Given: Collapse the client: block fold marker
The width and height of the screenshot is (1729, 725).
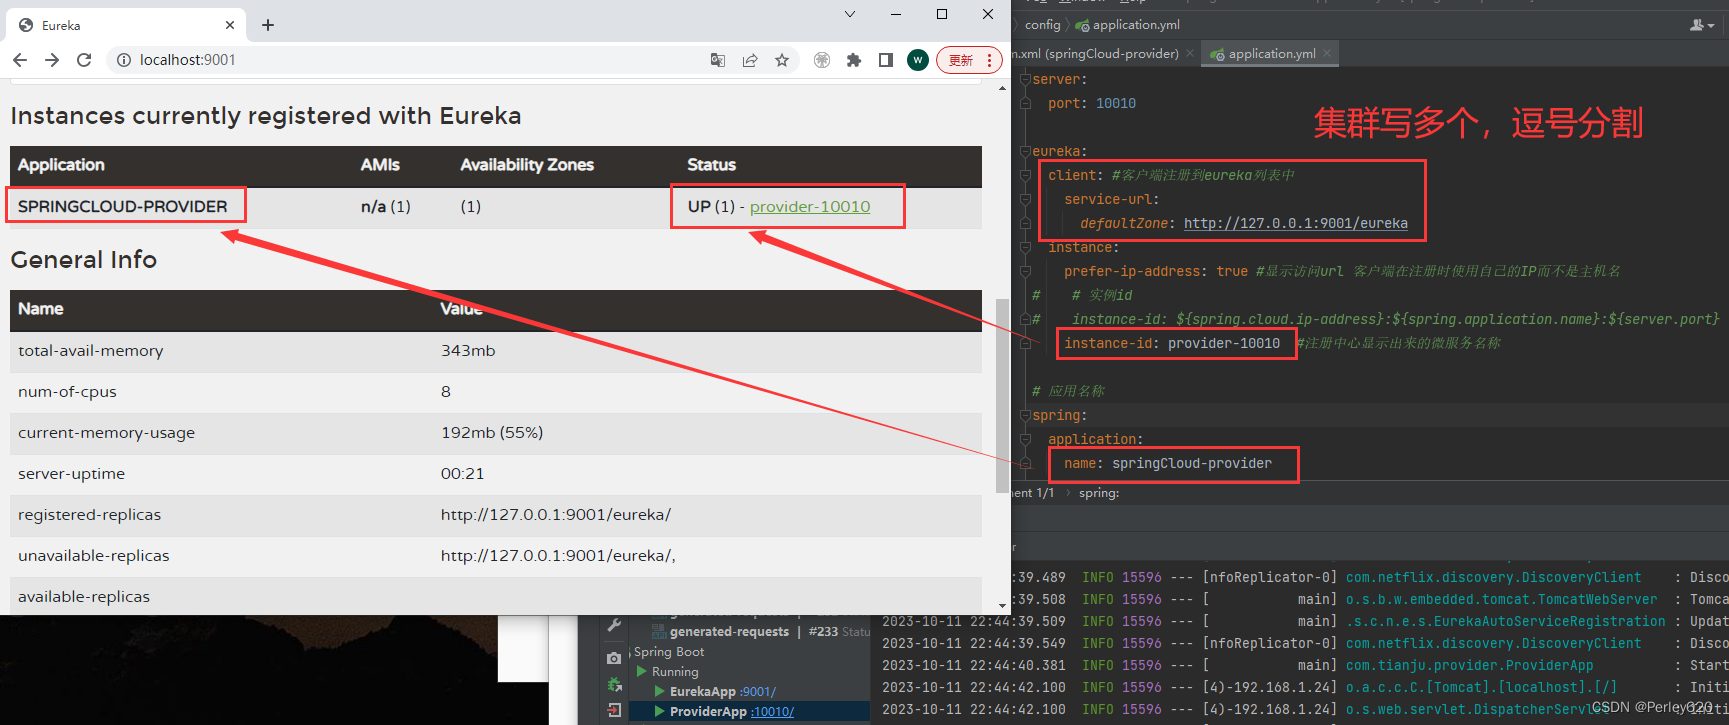Looking at the screenshot, I should (1025, 175).
